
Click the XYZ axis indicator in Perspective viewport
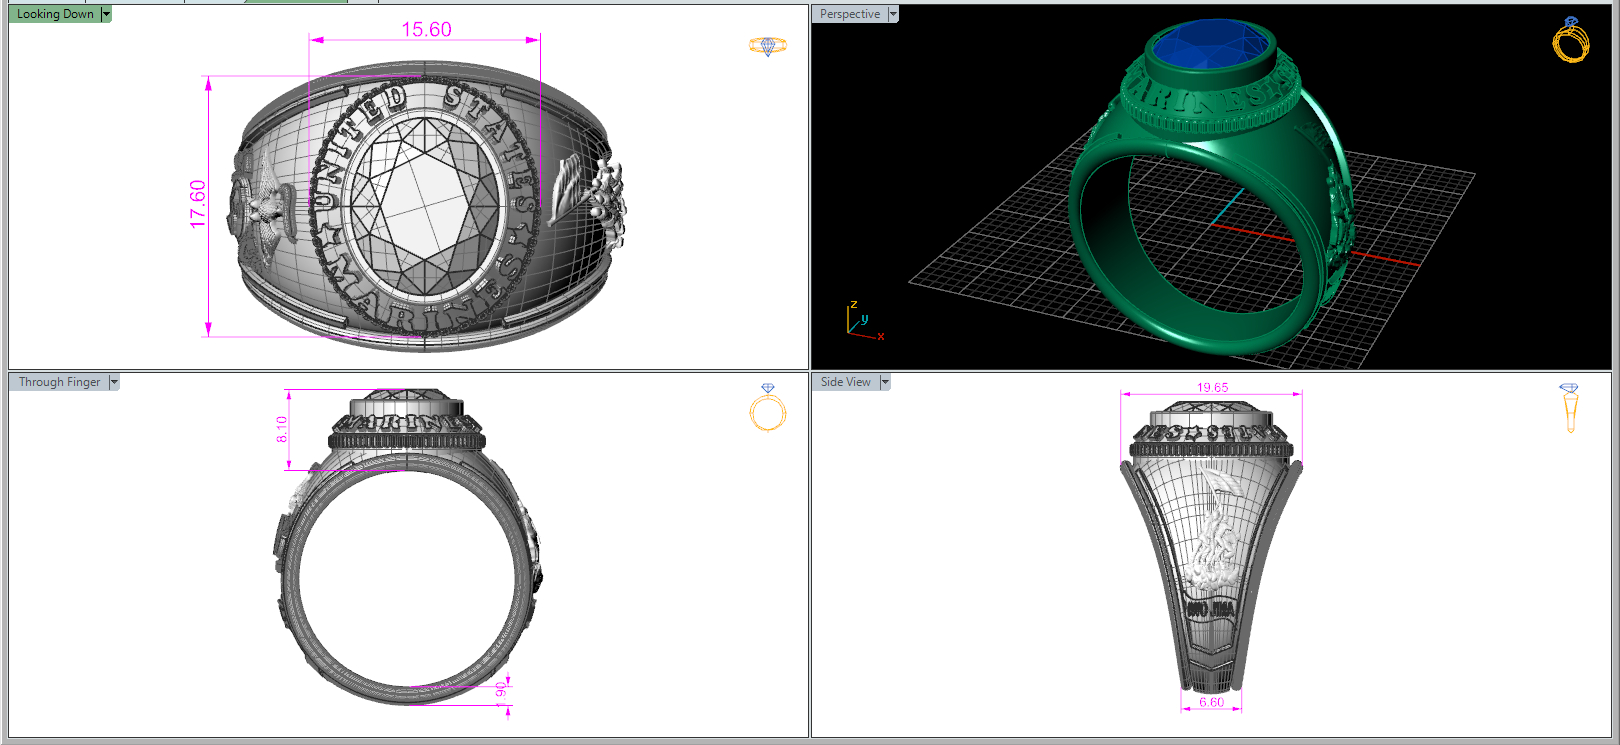(x=864, y=320)
